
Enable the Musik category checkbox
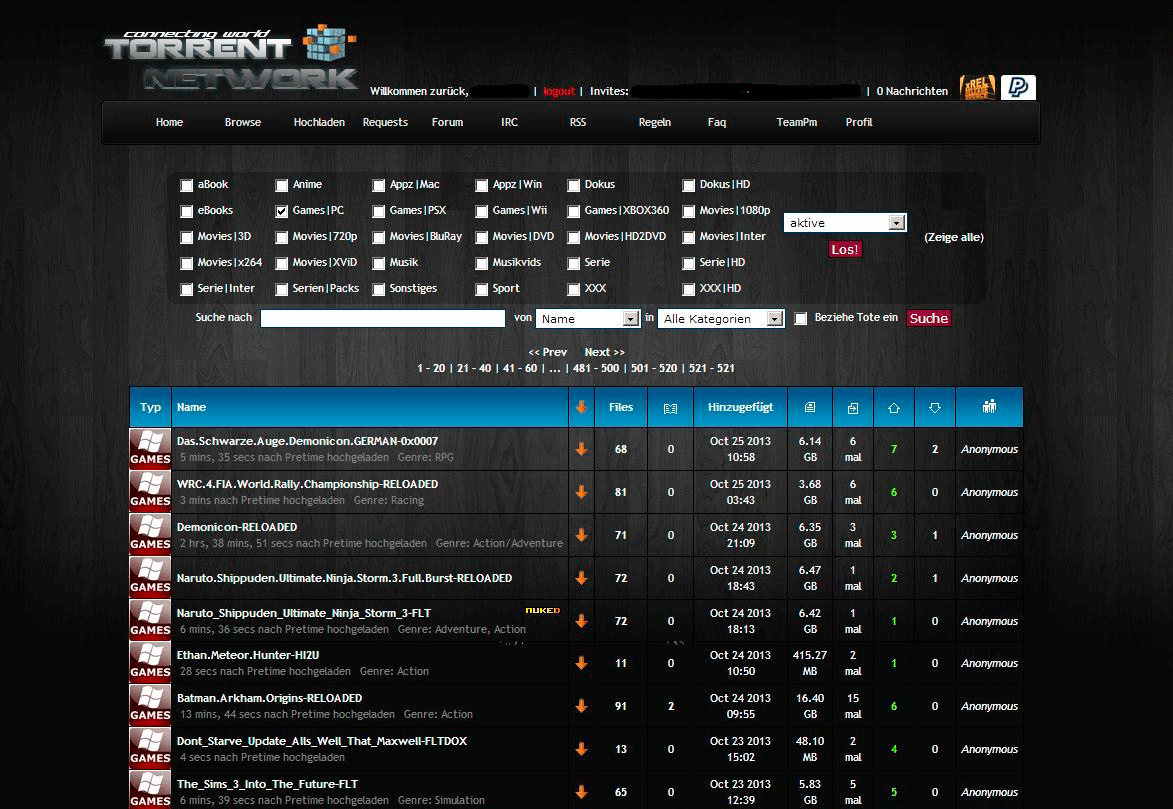click(x=379, y=263)
